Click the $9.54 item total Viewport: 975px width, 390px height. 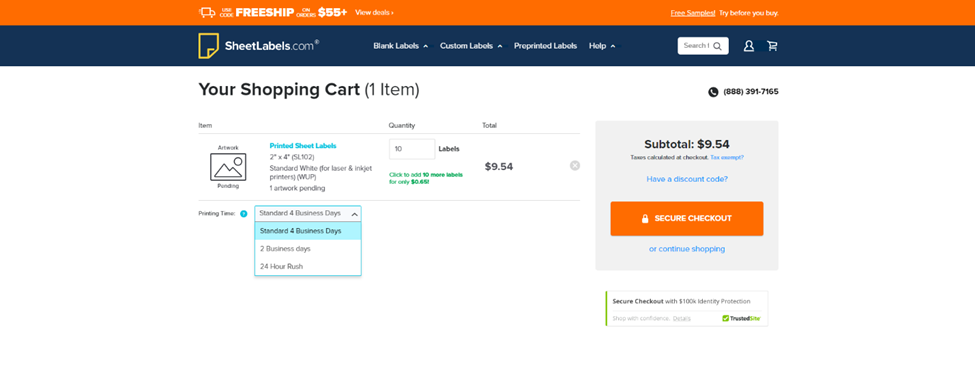499,167
